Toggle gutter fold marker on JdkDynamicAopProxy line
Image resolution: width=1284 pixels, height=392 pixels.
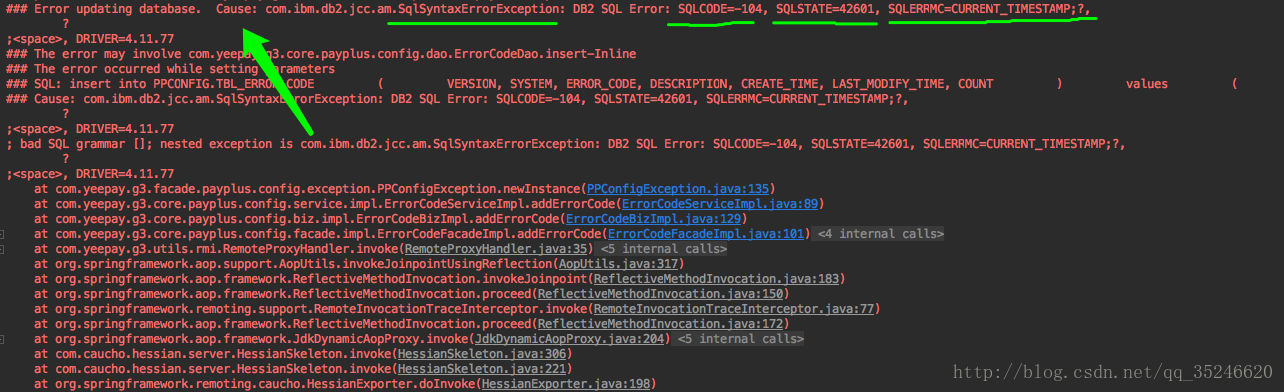coord(3,339)
